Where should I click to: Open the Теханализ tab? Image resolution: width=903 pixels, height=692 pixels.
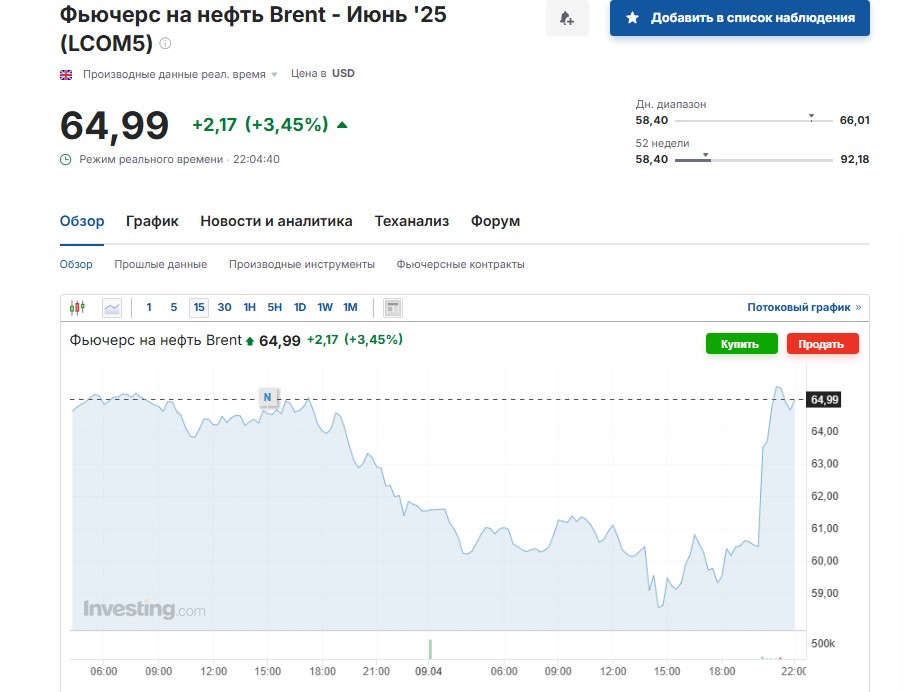pos(412,221)
